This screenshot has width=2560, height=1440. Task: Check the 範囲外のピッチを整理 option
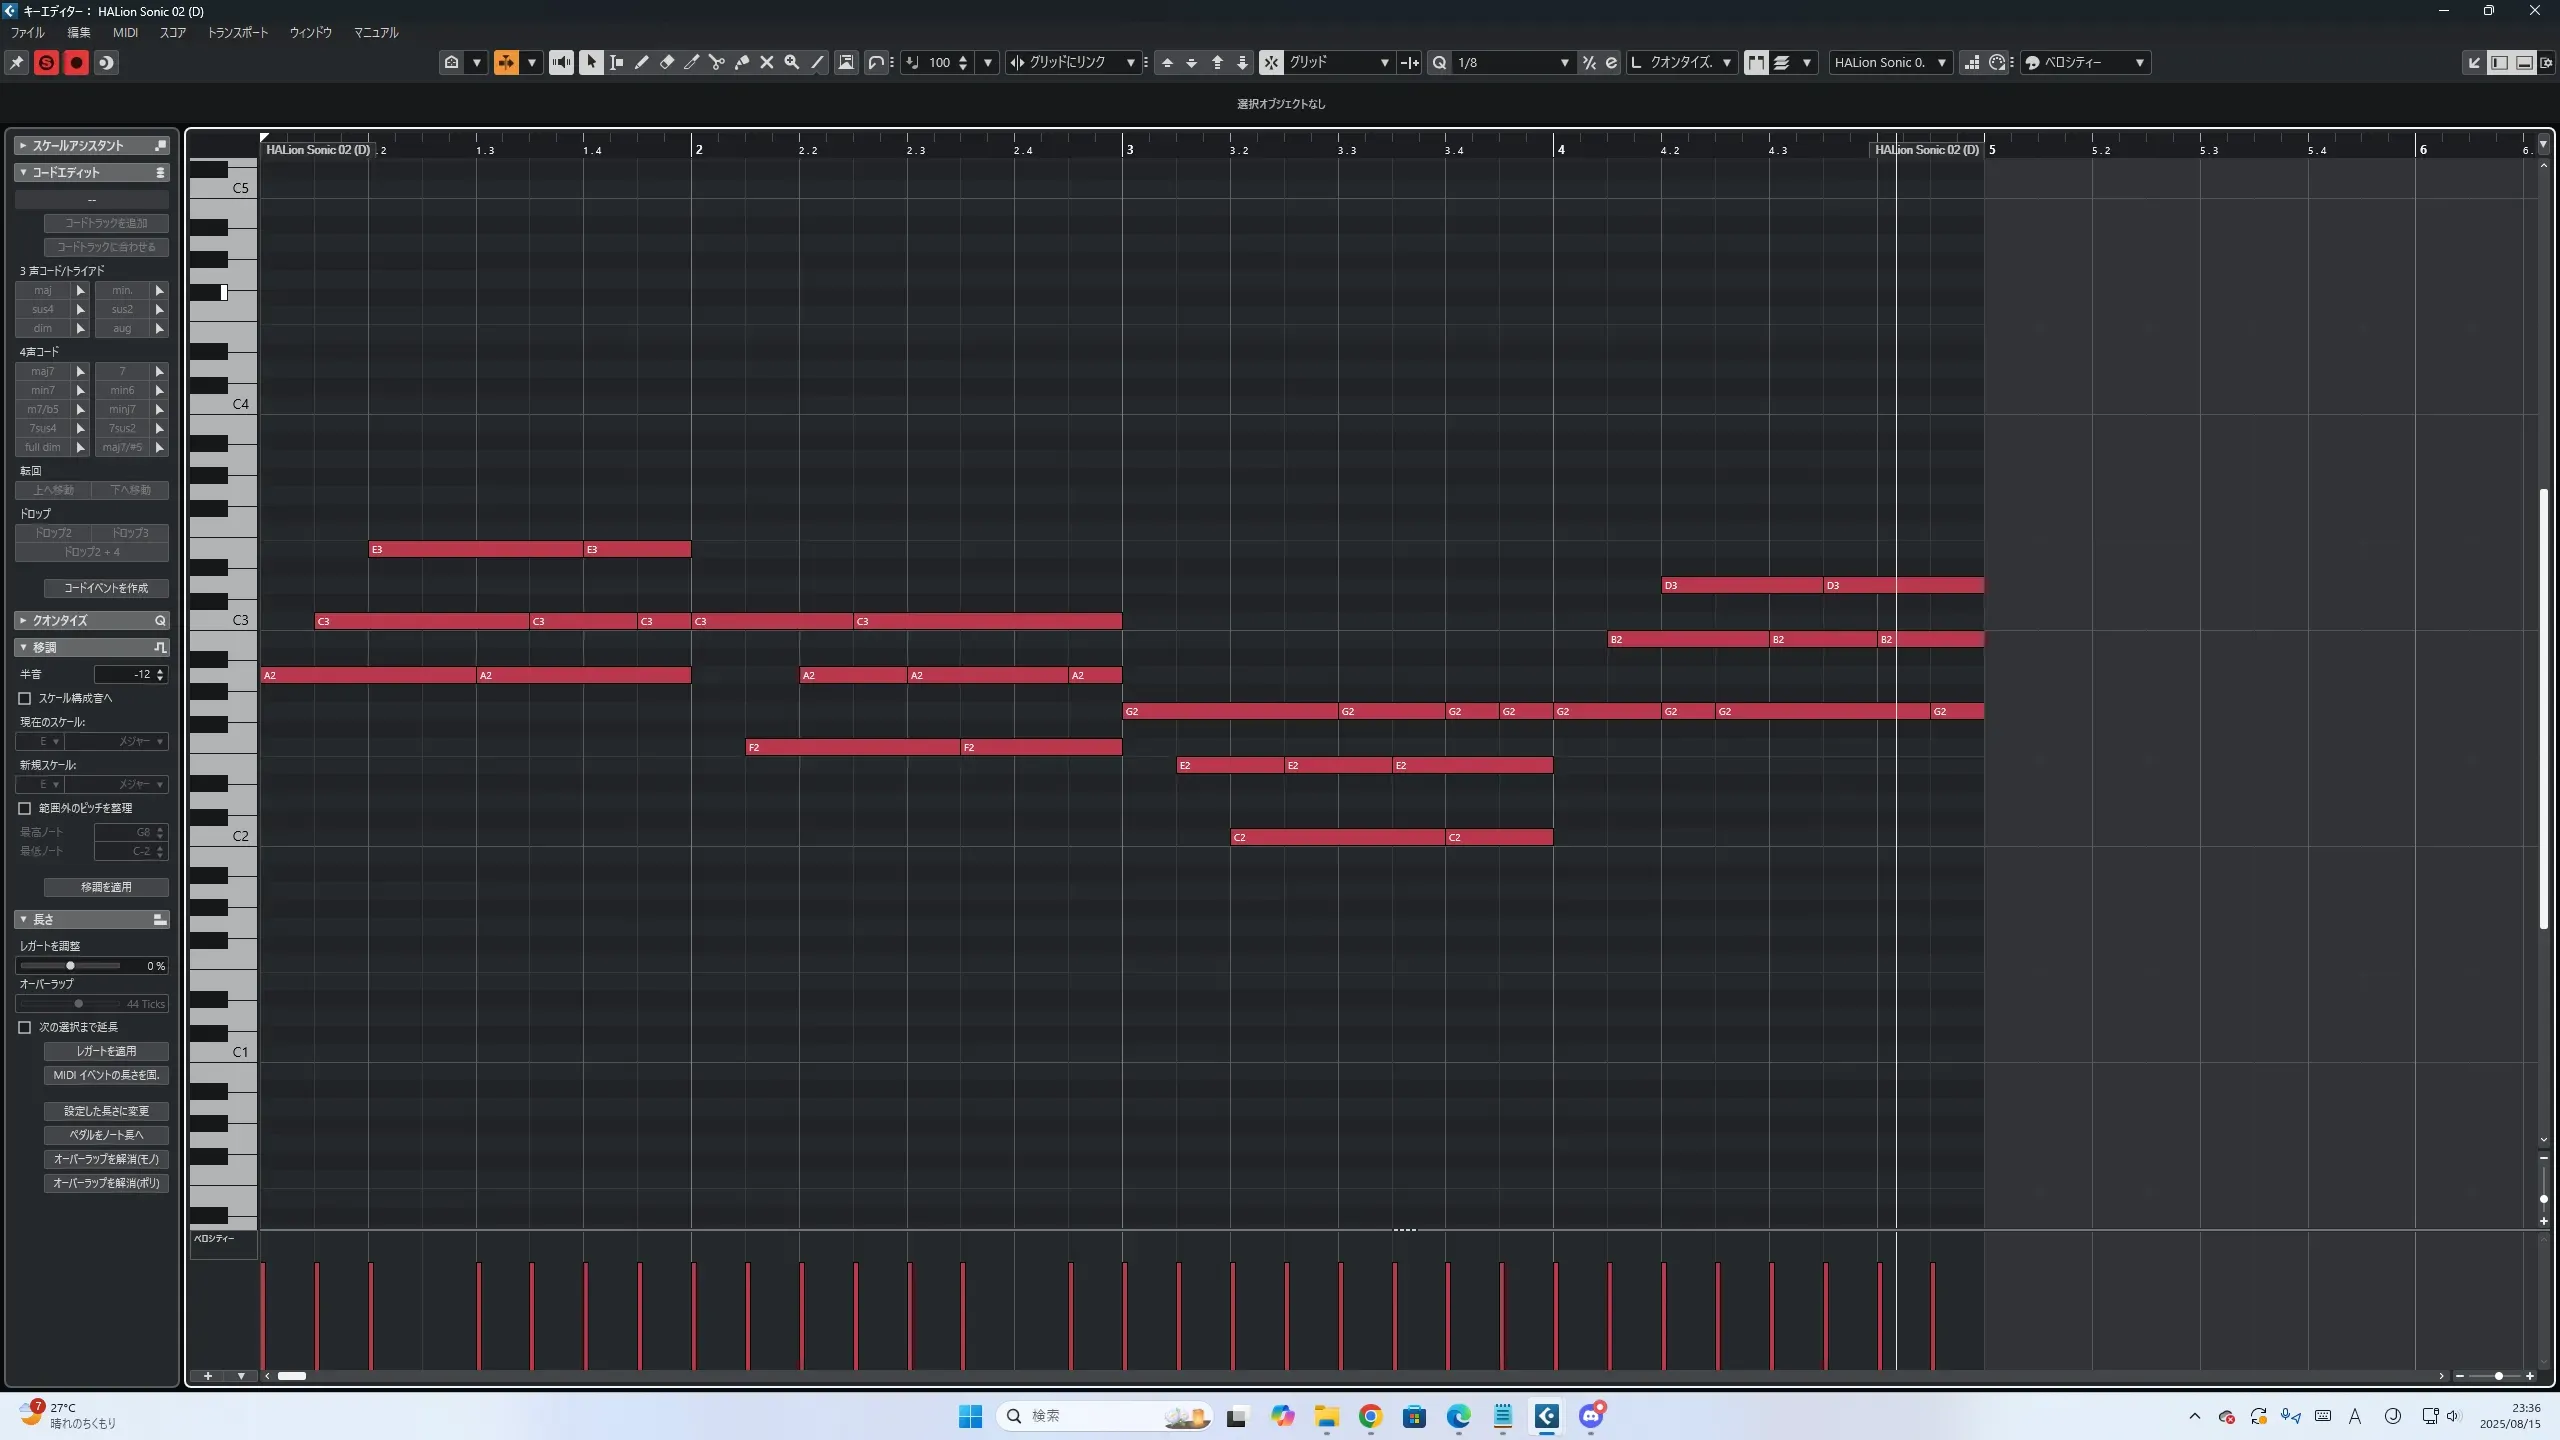pos(25,808)
